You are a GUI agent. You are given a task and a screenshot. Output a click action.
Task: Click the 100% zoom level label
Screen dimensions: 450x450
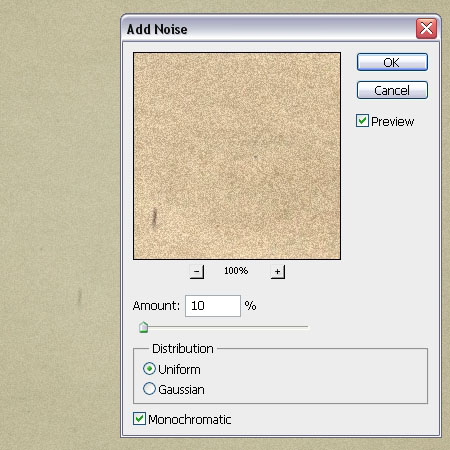pyautogui.click(x=236, y=271)
